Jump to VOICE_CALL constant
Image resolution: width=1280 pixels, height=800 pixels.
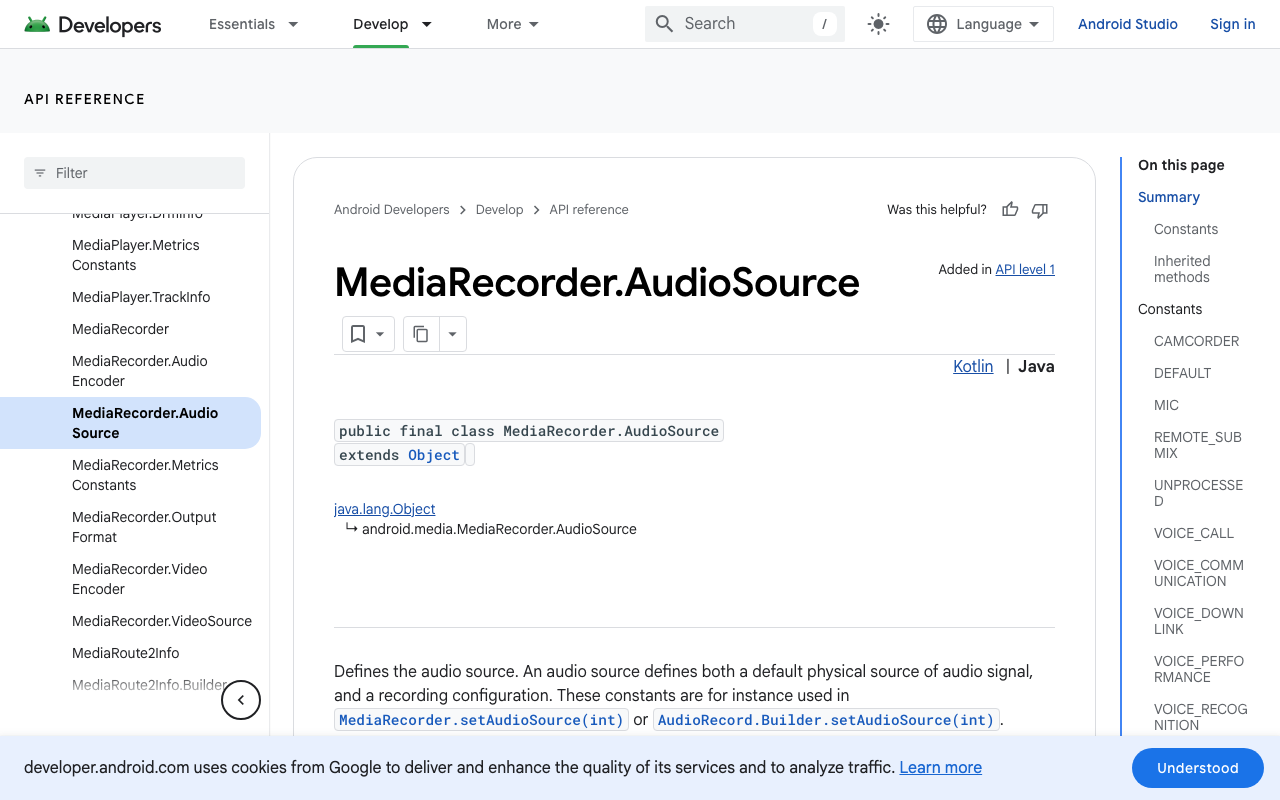pos(1194,533)
